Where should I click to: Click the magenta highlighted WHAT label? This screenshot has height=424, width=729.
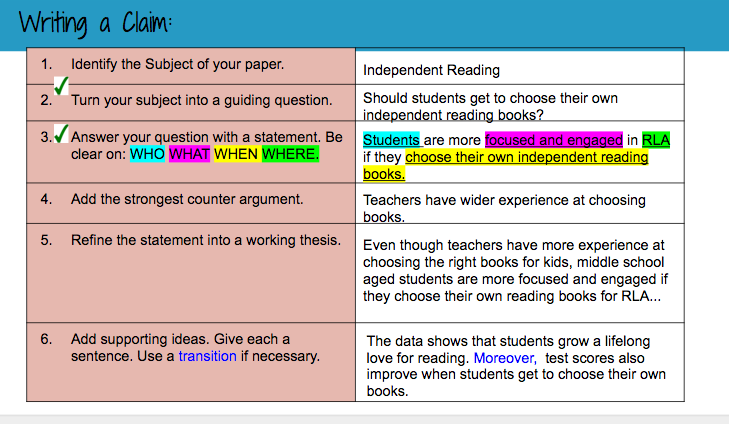tap(189, 154)
